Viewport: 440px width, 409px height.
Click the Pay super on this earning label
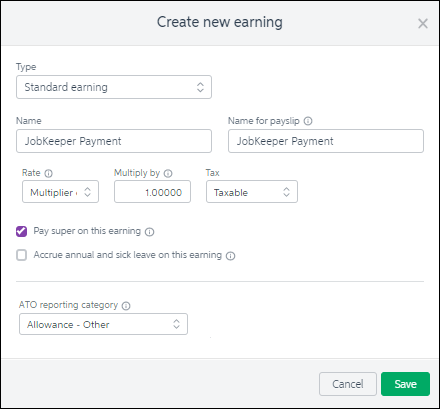pyautogui.click(x=87, y=231)
